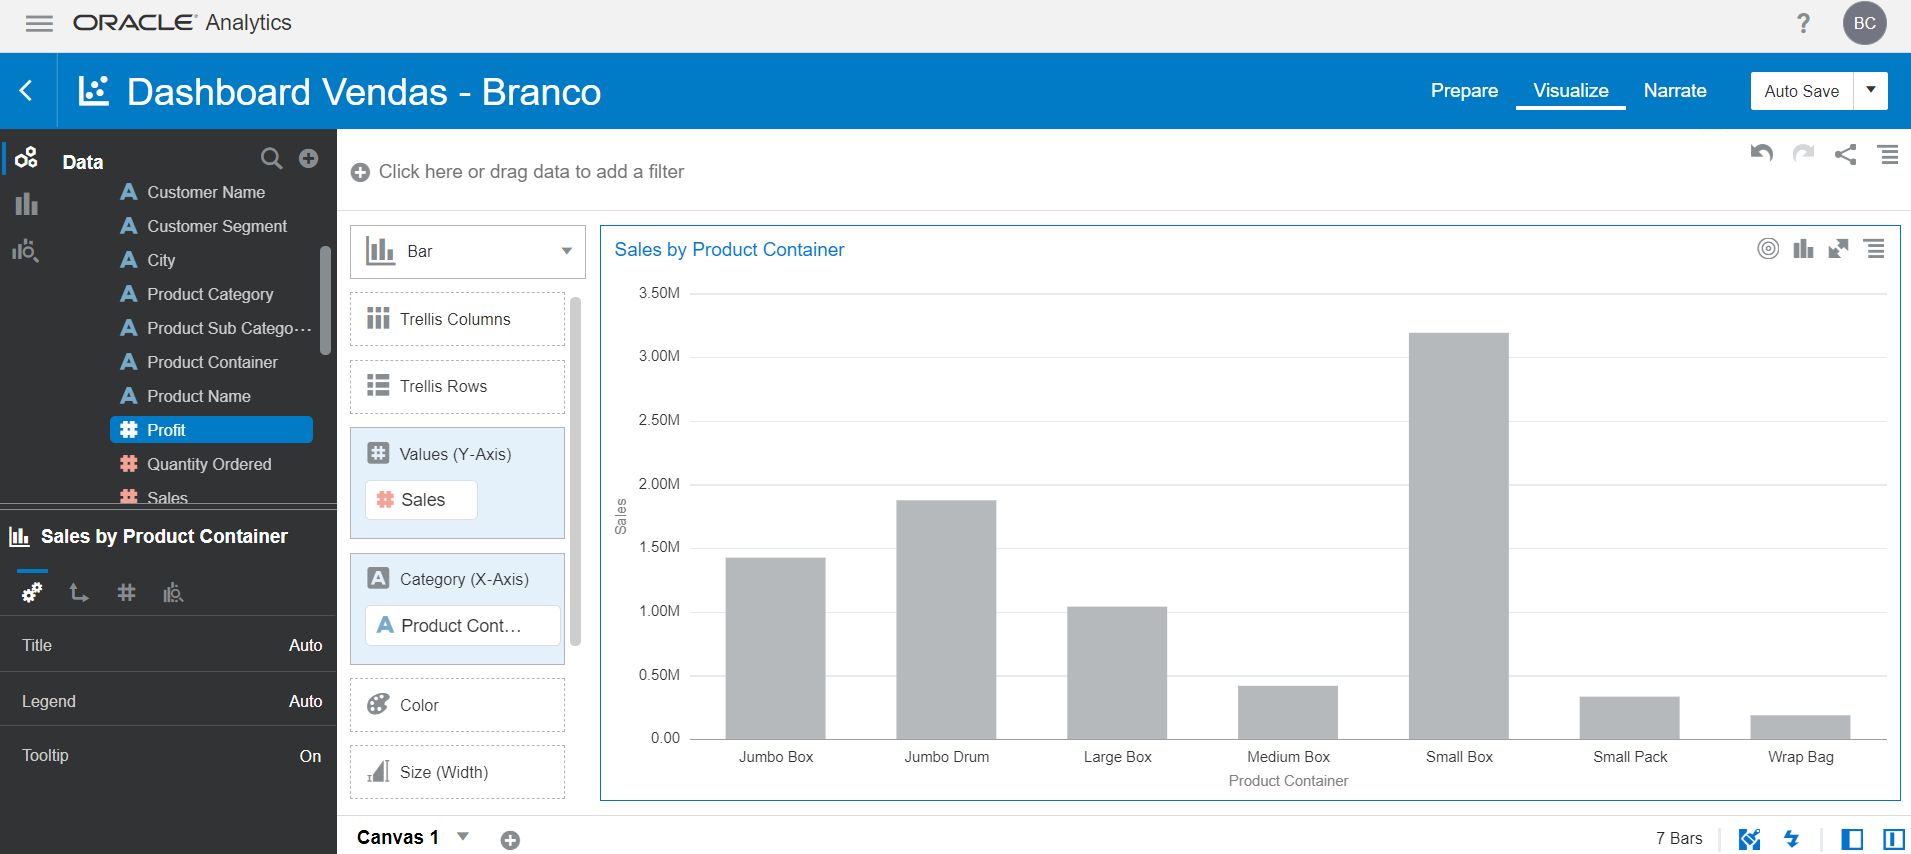Open the Analytics panel icon in sidebar
This screenshot has width=1911, height=854.
(25, 250)
